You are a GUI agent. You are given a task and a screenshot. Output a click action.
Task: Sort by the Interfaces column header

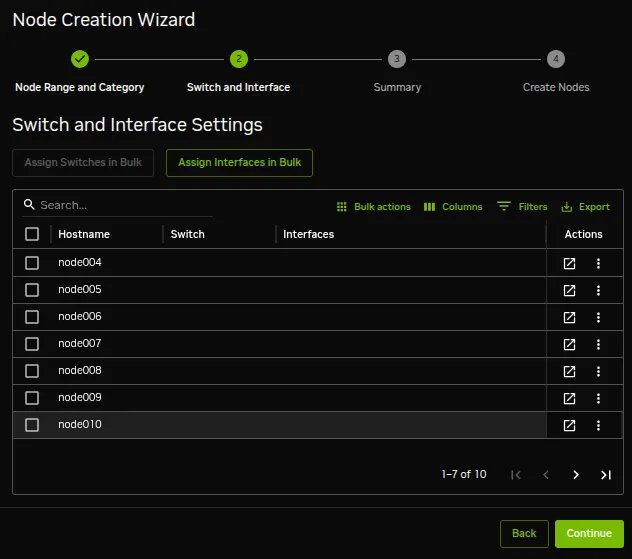point(308,234)
